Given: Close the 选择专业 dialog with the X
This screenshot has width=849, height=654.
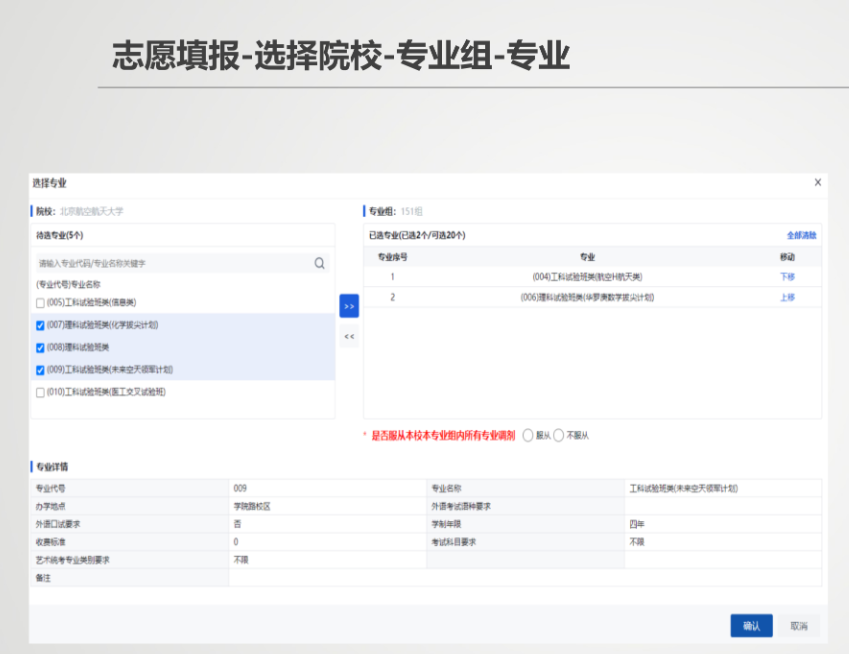Looking at the screenshot, I should [x=817, y=182].
